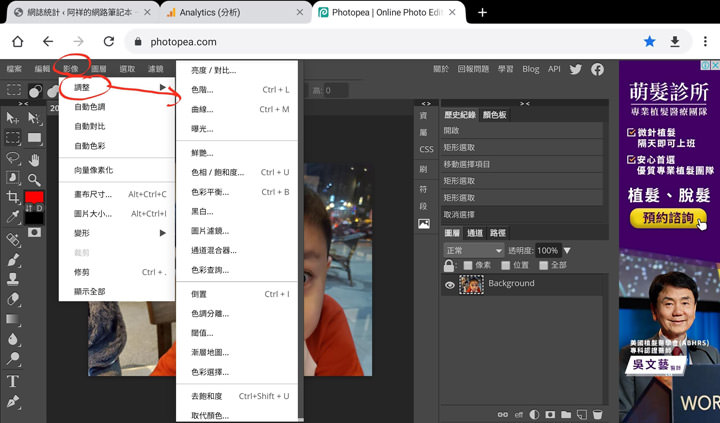Select the Pen tool
The image size is (720, 423).
pyautogui.click(x=13, y=401)
